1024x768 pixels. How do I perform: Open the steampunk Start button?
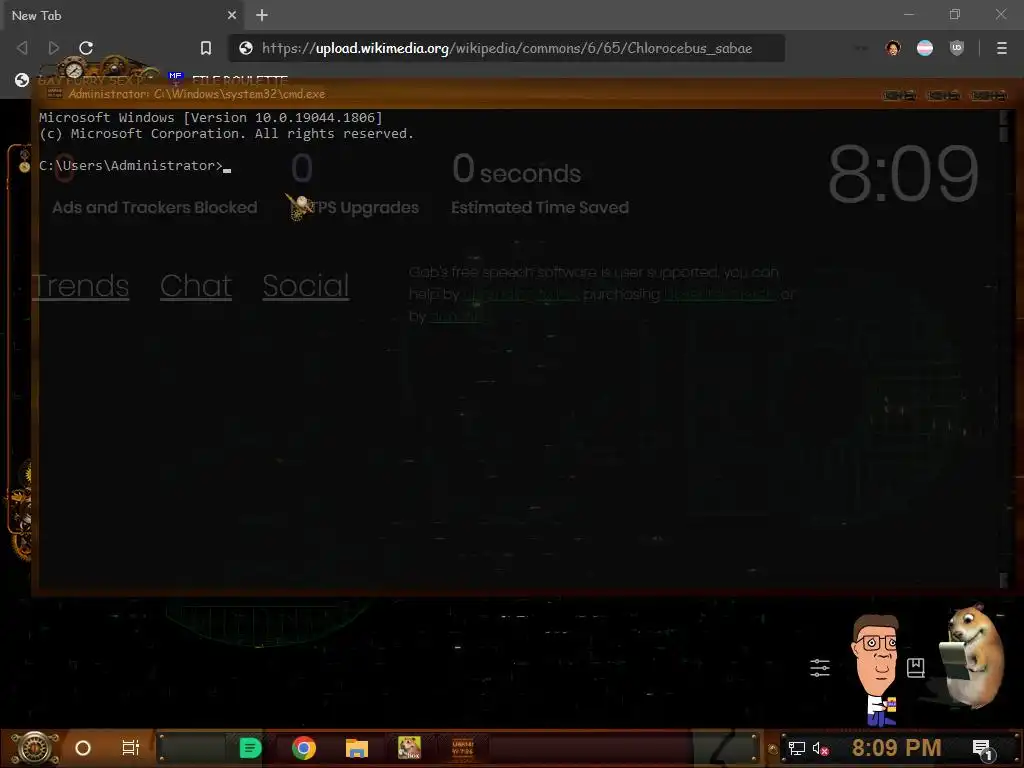(34, 748)
